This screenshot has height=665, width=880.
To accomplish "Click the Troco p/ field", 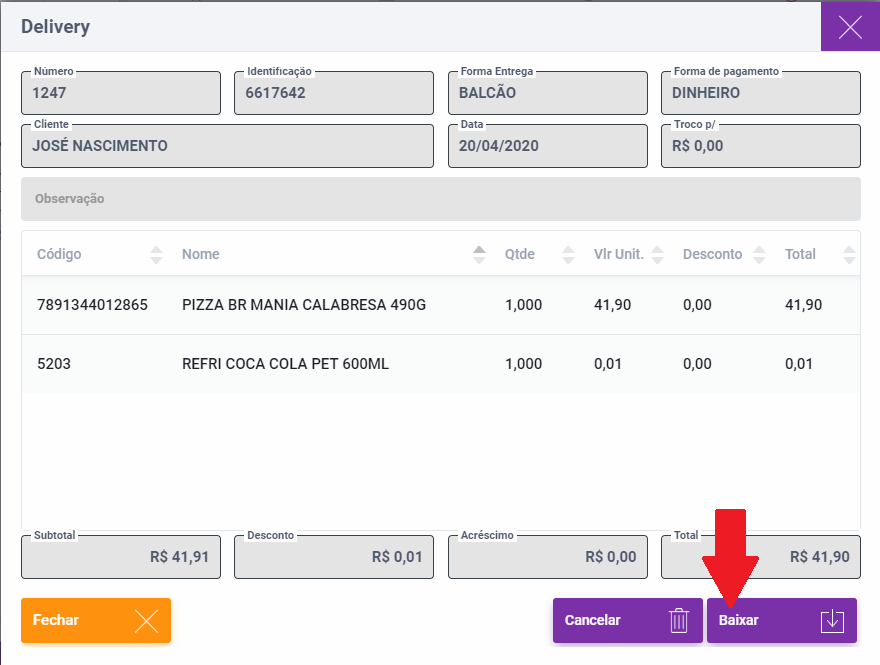I will (x=760, y=146).
